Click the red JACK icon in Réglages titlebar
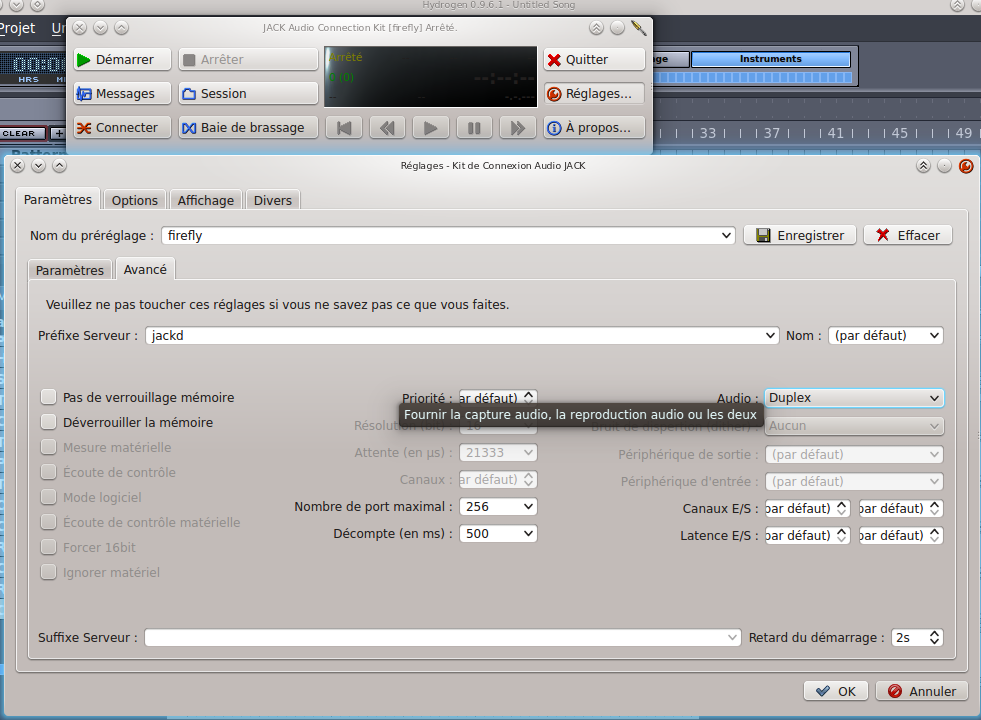The image size is (981, 720). pyautogui.click(x=966, y=166)
